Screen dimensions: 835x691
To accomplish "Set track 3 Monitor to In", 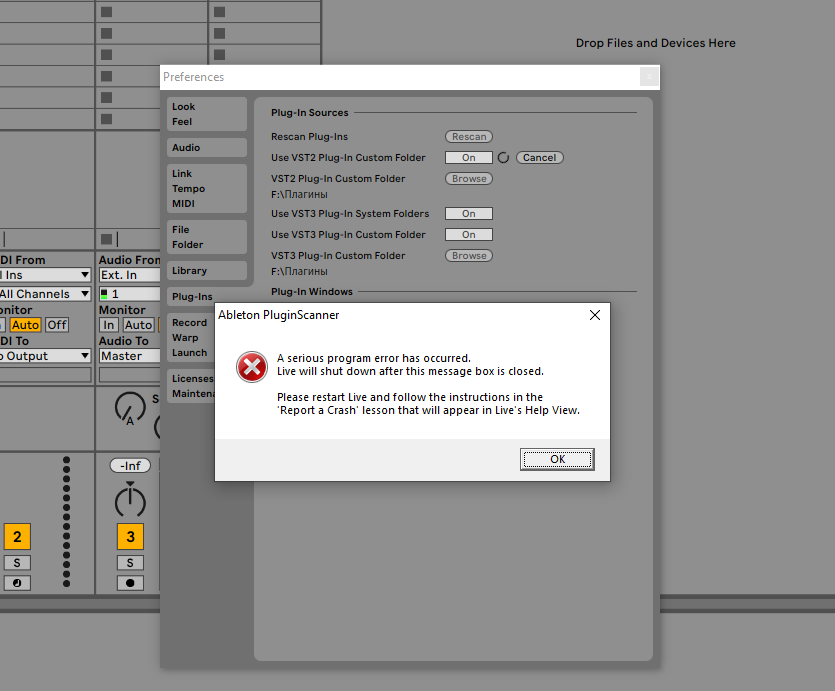I will [x=109, y=325].
